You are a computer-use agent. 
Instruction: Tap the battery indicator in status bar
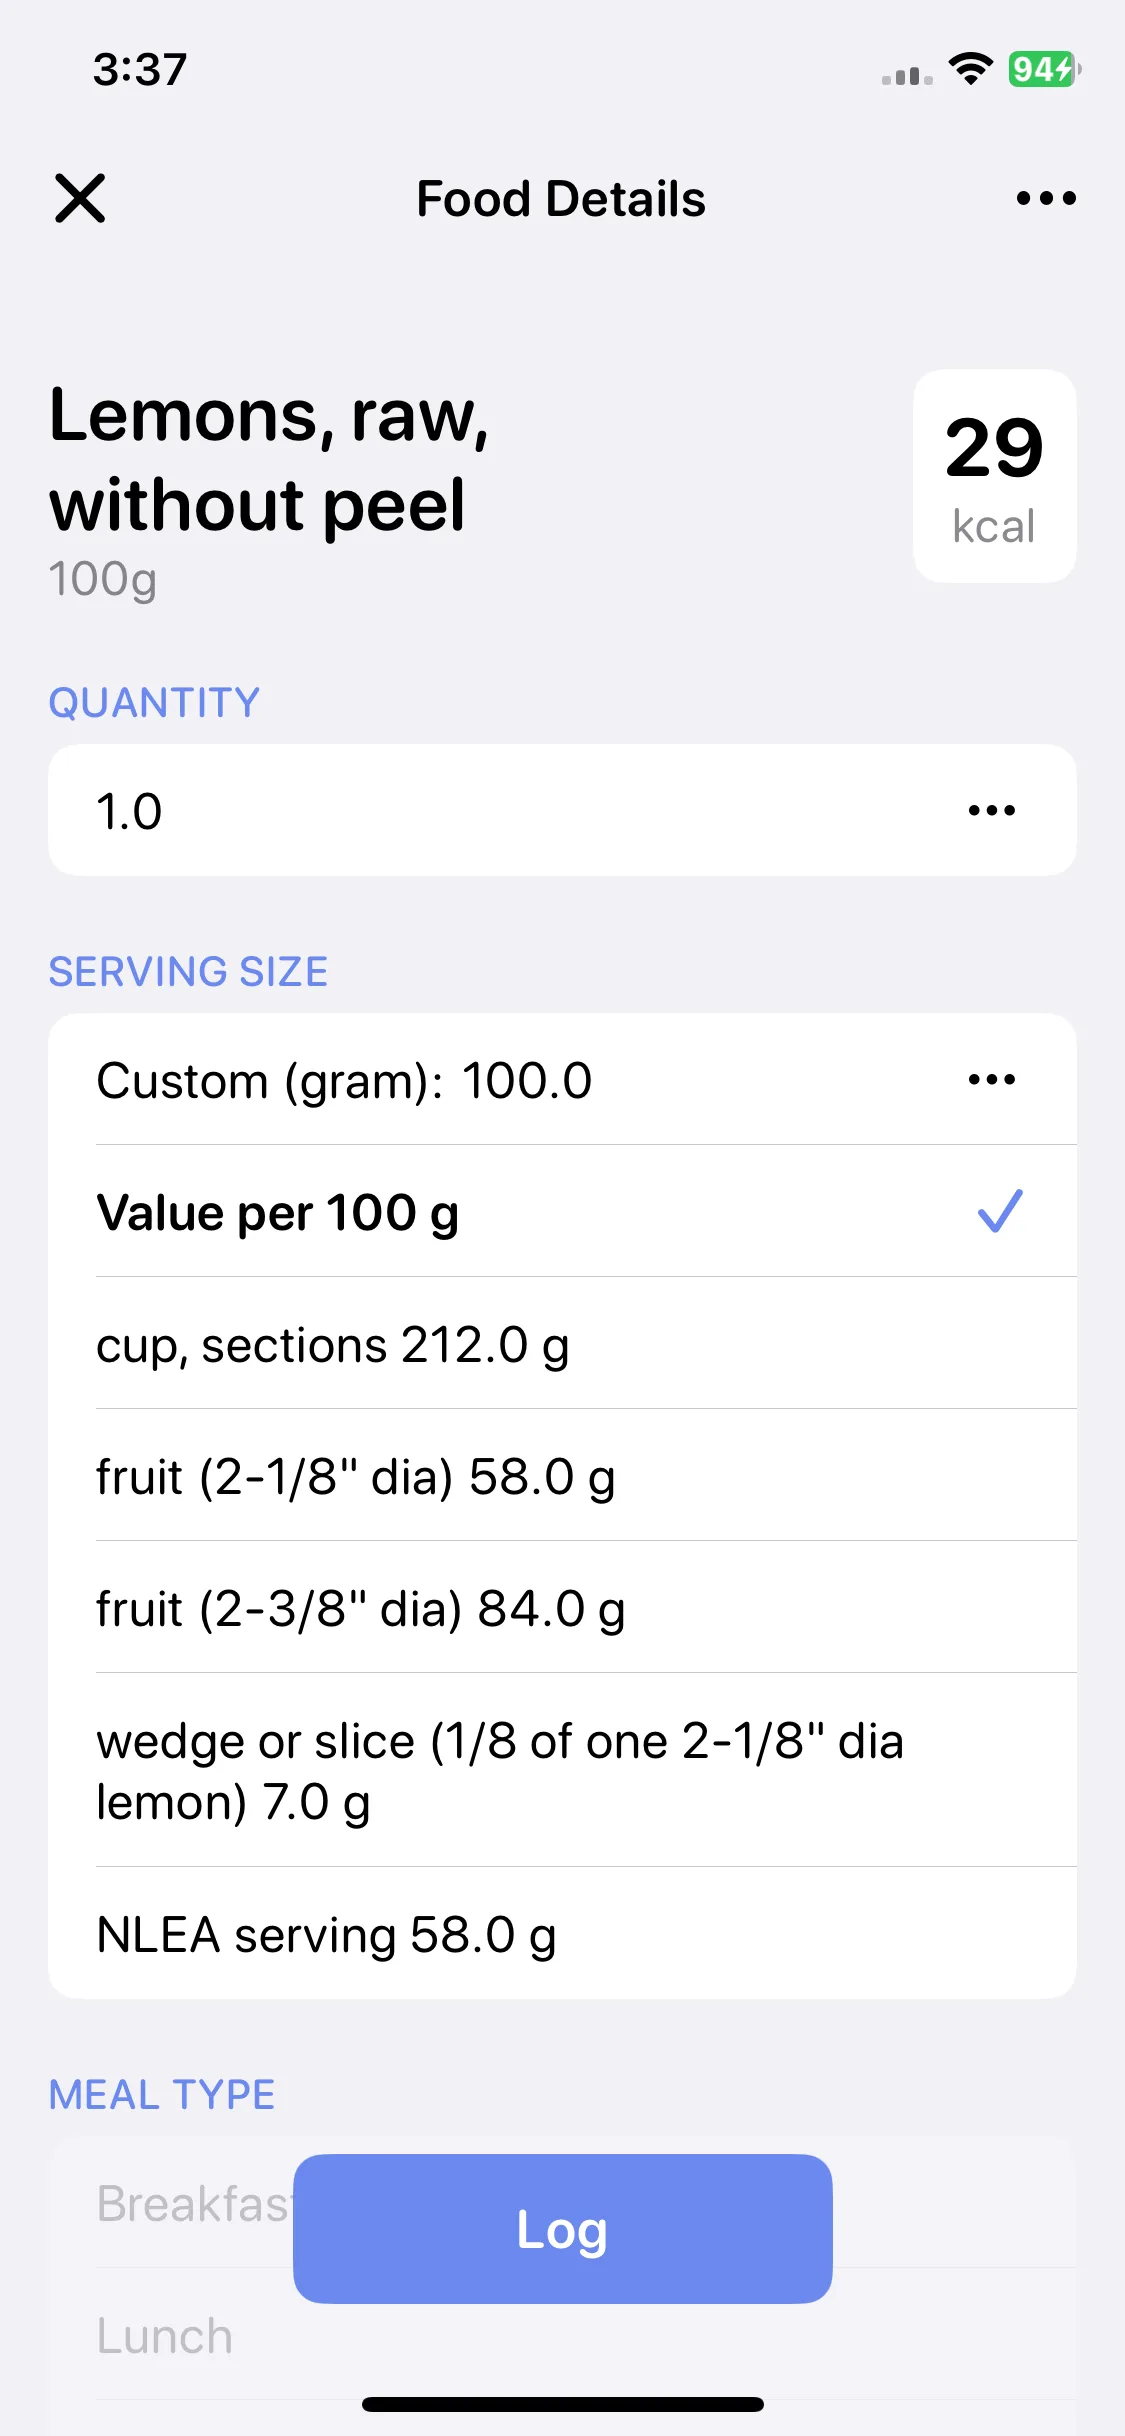(1044, 69)
